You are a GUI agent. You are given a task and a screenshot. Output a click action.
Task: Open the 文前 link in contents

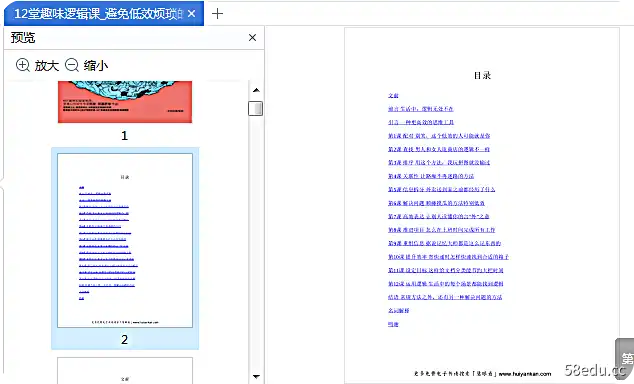pyautogui.click(x=393, y=95)
